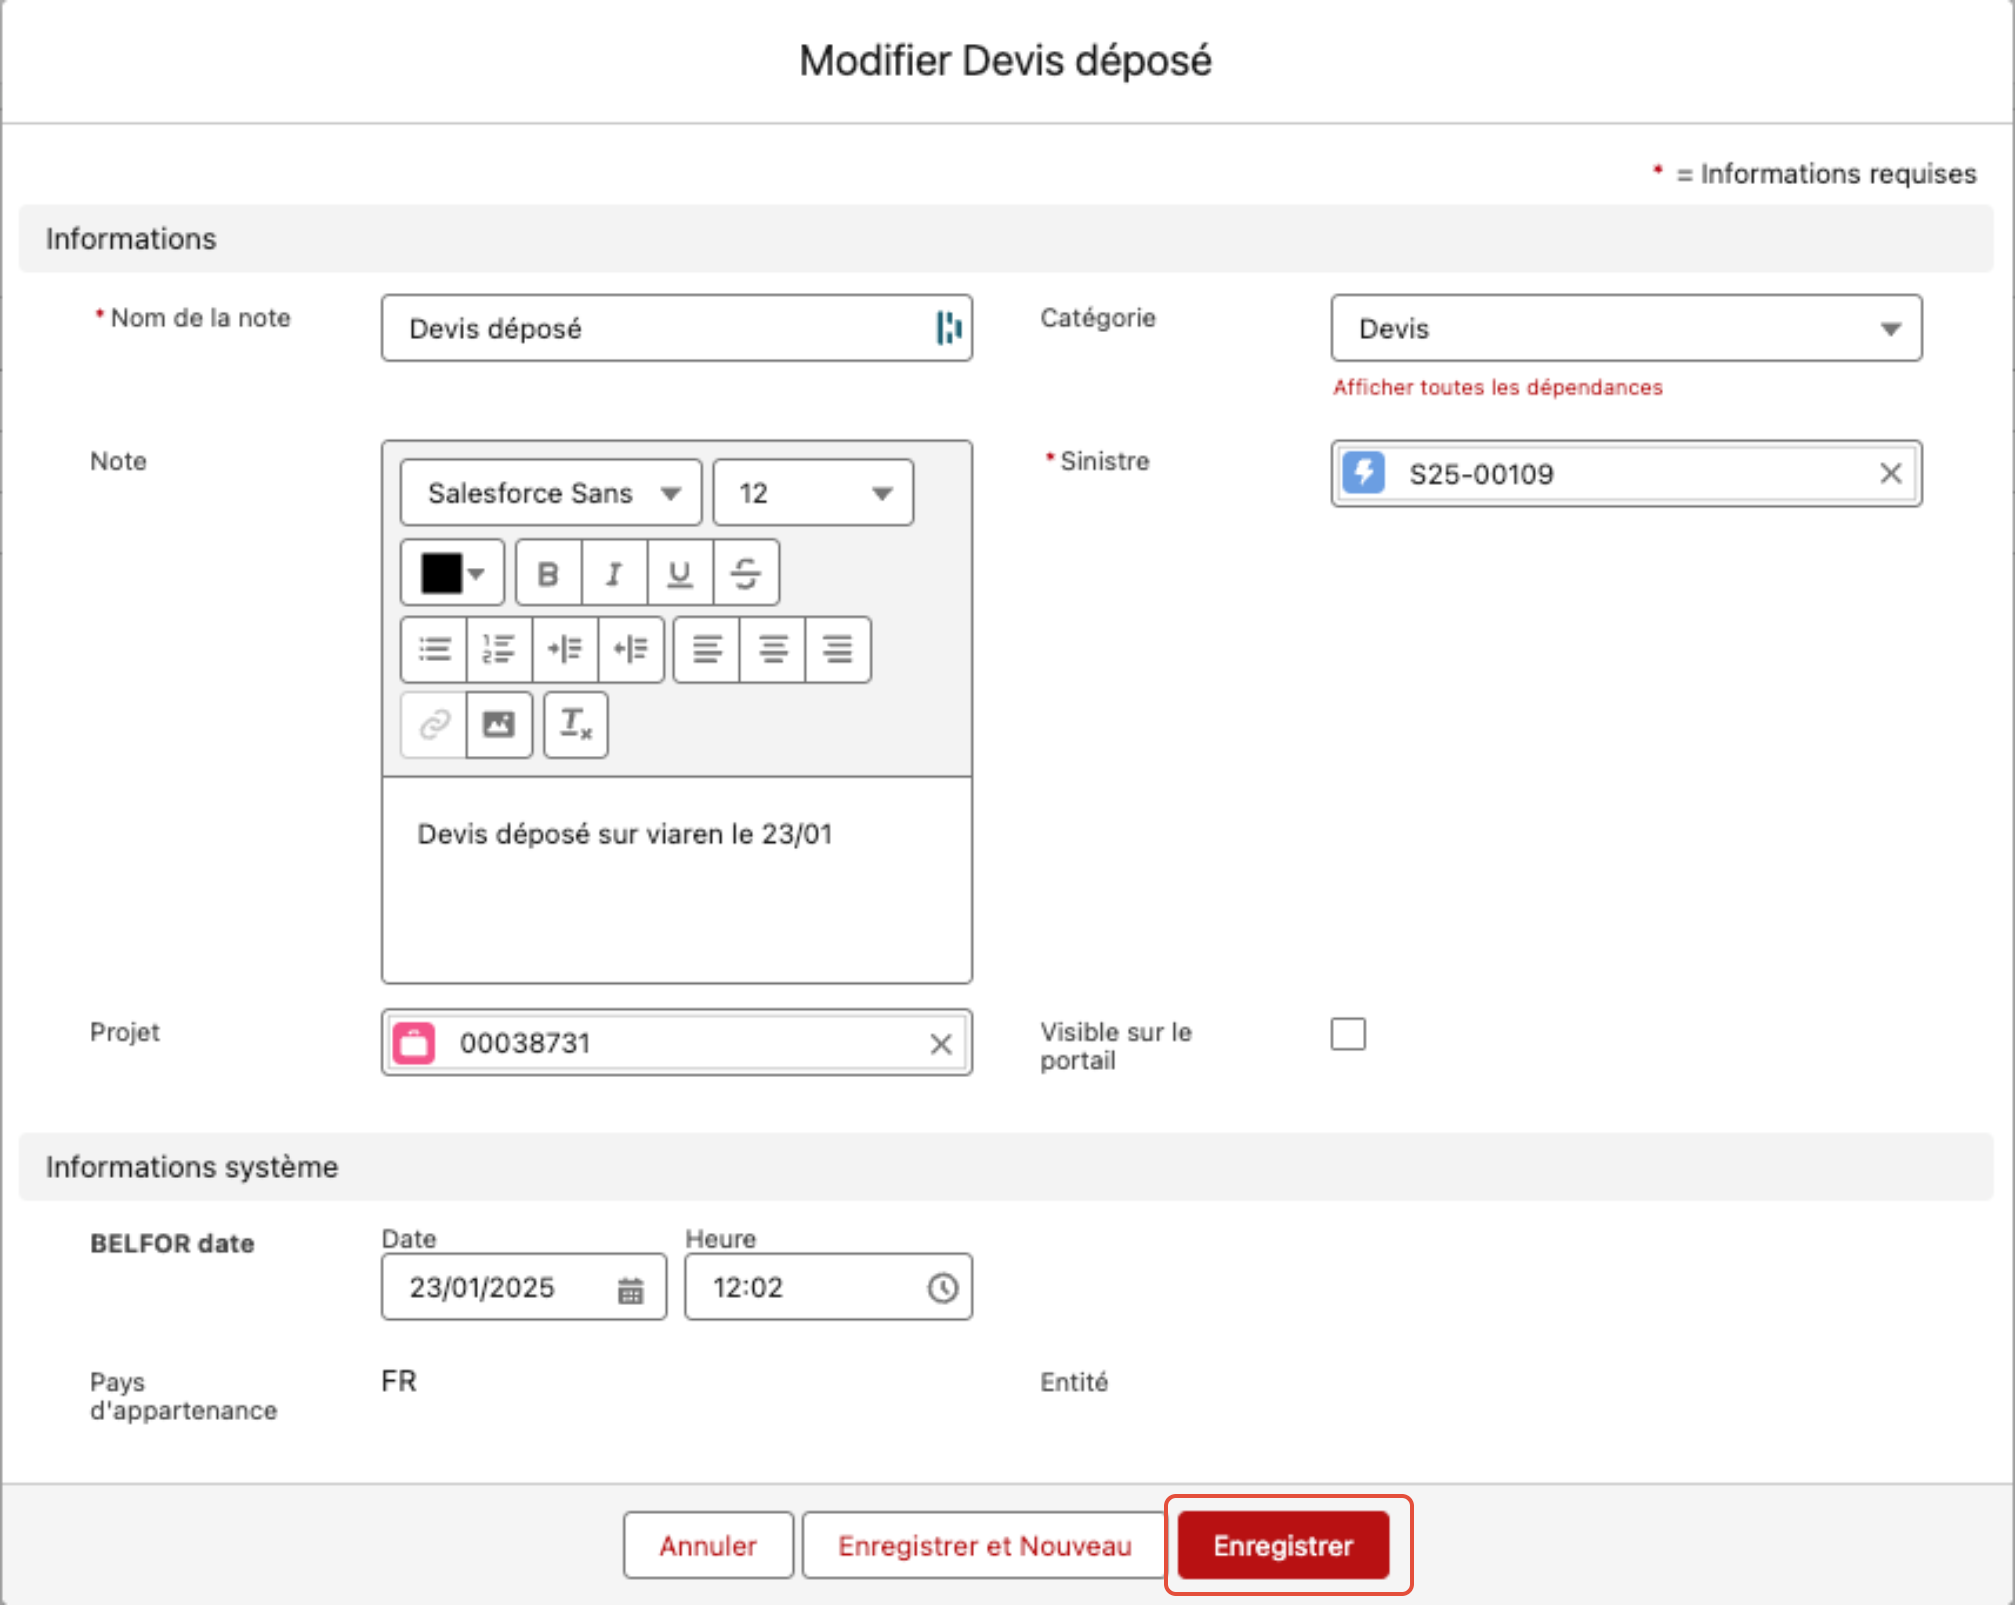2015x1605 pixels.
Task: Click the insert link icon
Action: [x=434, y=724]
